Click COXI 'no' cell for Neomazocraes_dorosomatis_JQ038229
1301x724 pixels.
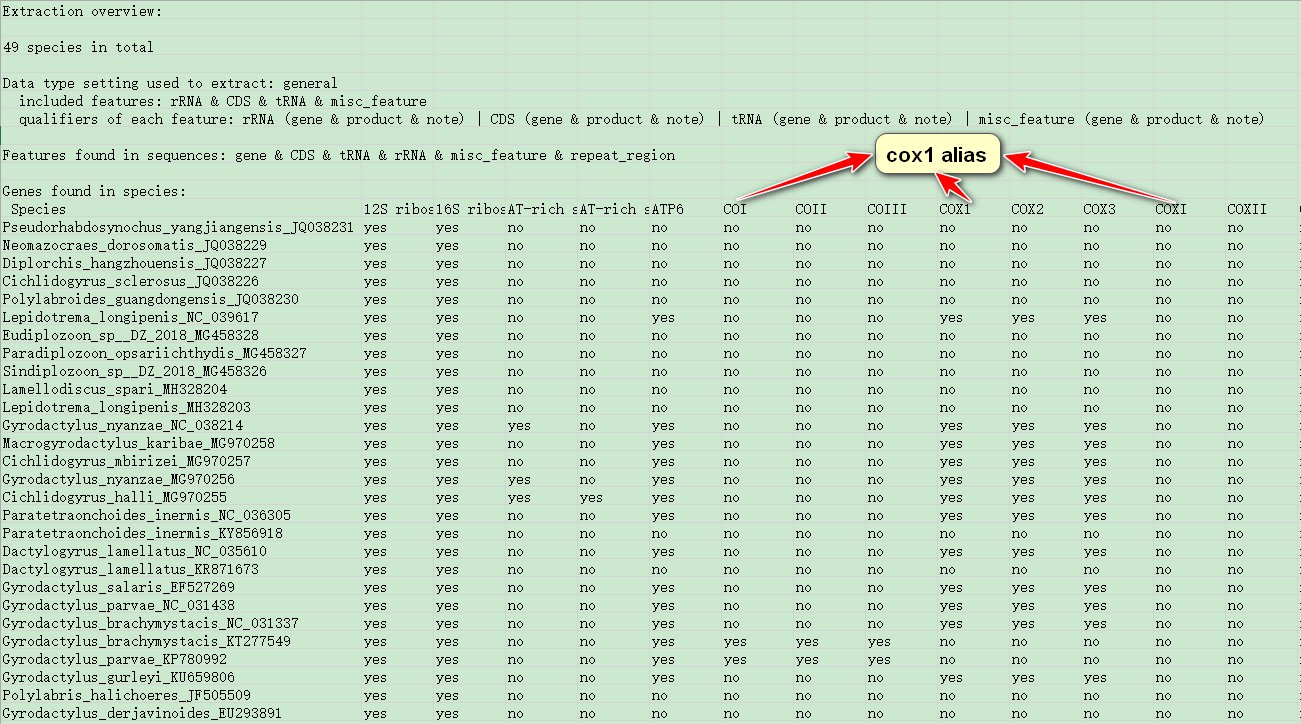1163,246
